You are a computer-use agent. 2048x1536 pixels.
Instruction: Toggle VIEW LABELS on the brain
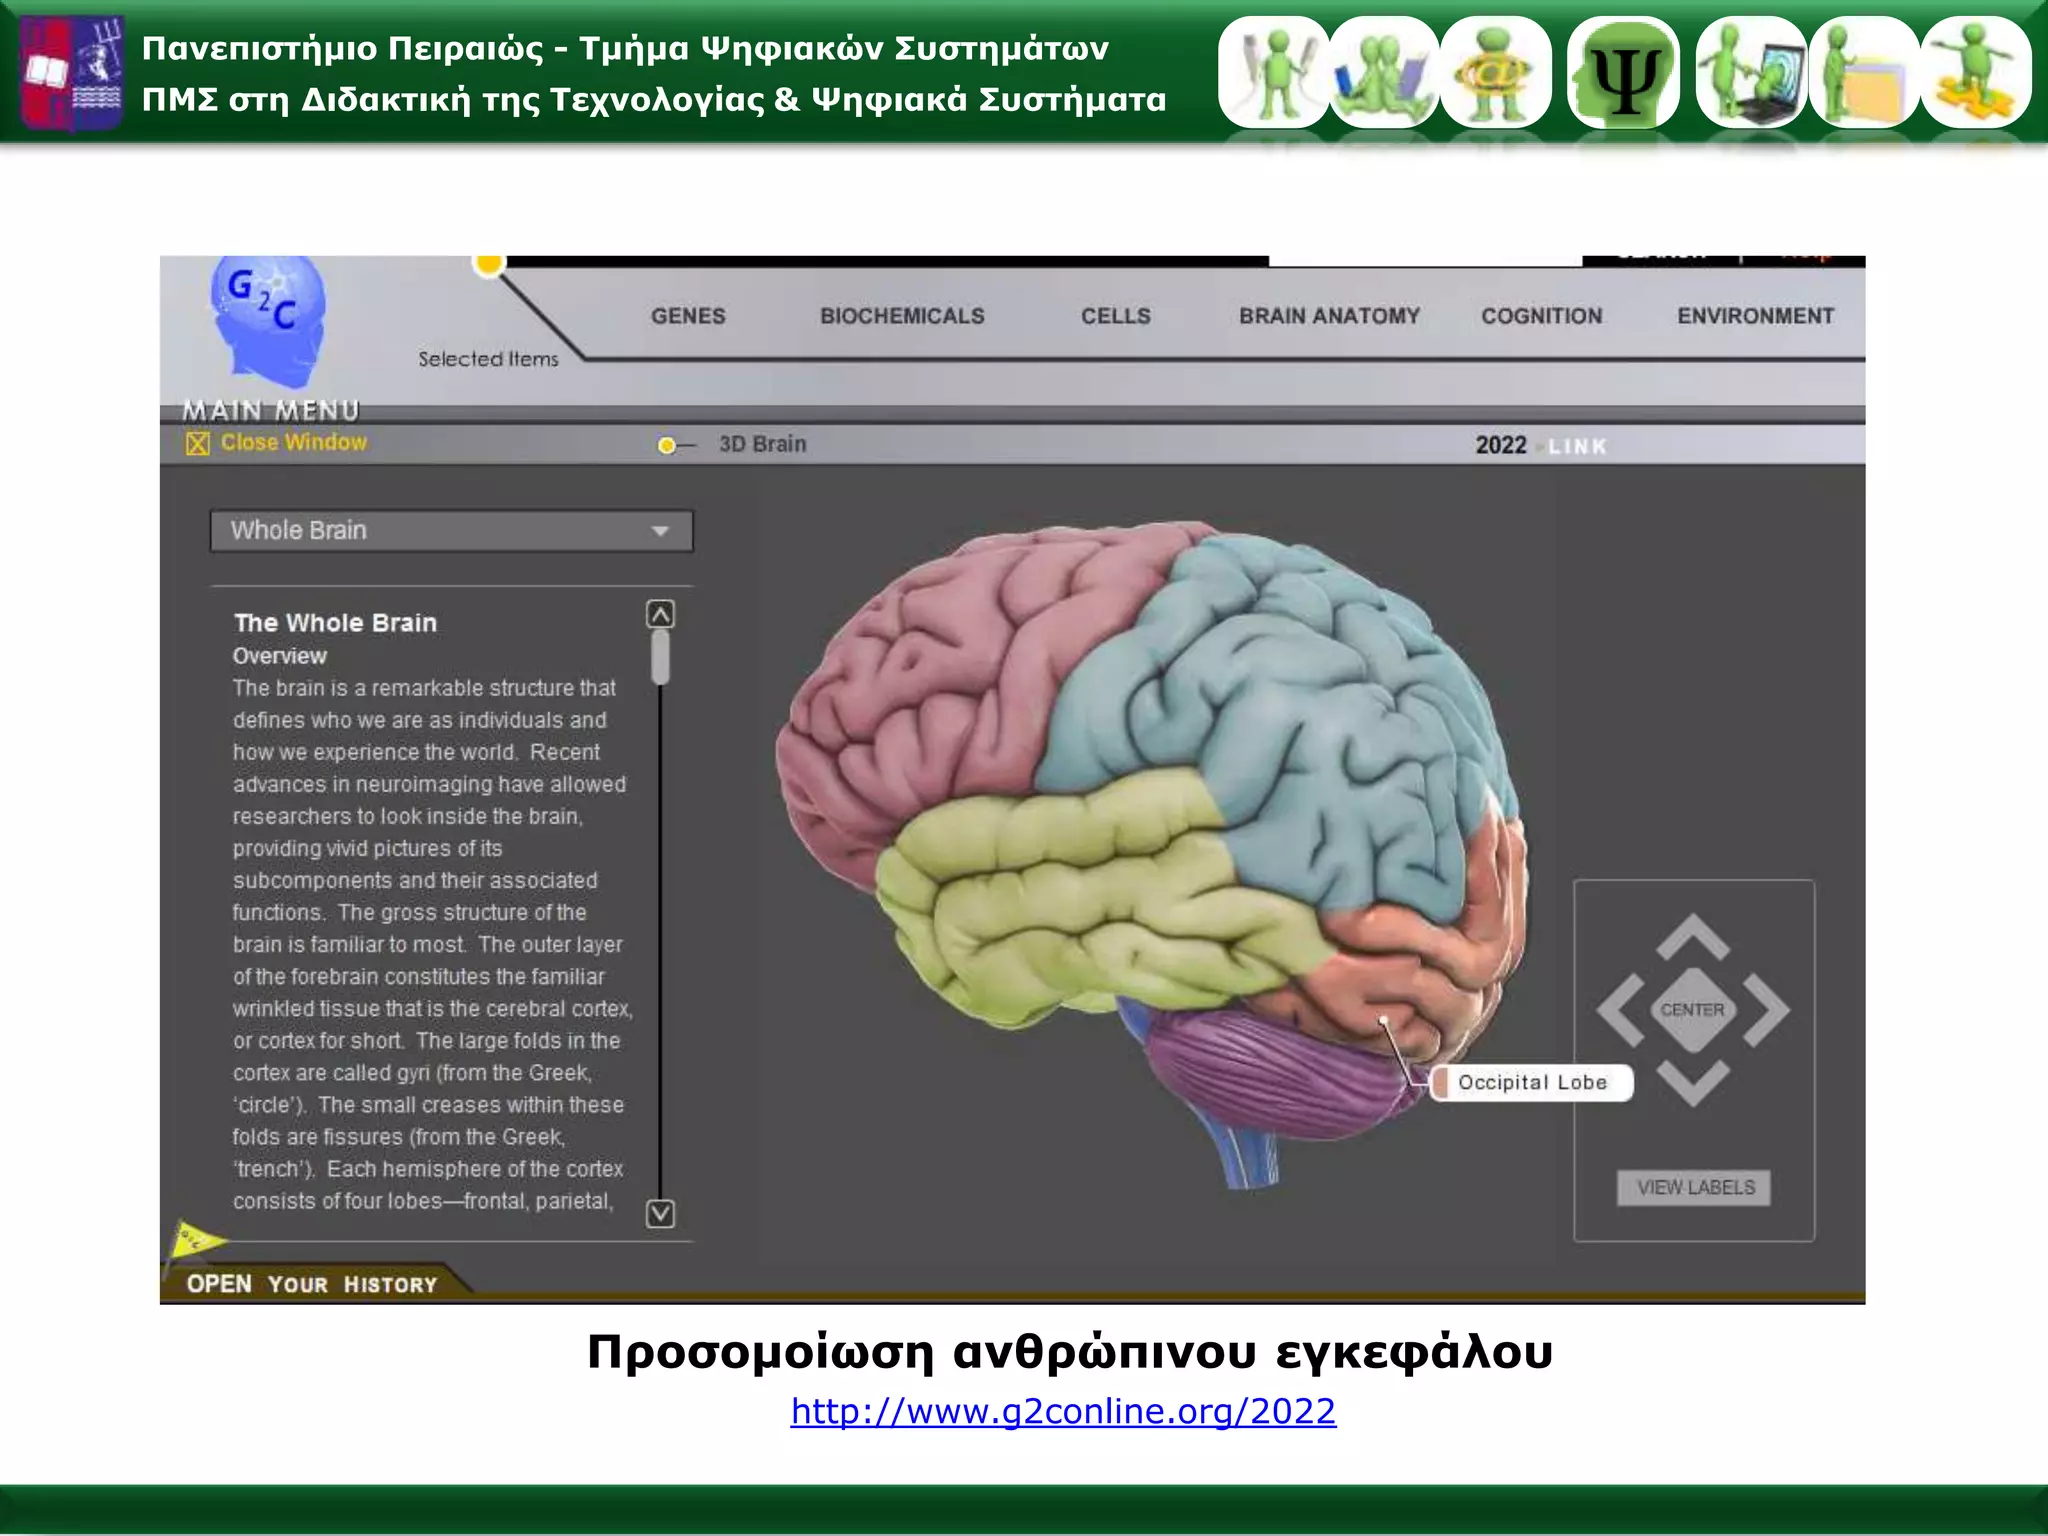pos(1694,1188)
